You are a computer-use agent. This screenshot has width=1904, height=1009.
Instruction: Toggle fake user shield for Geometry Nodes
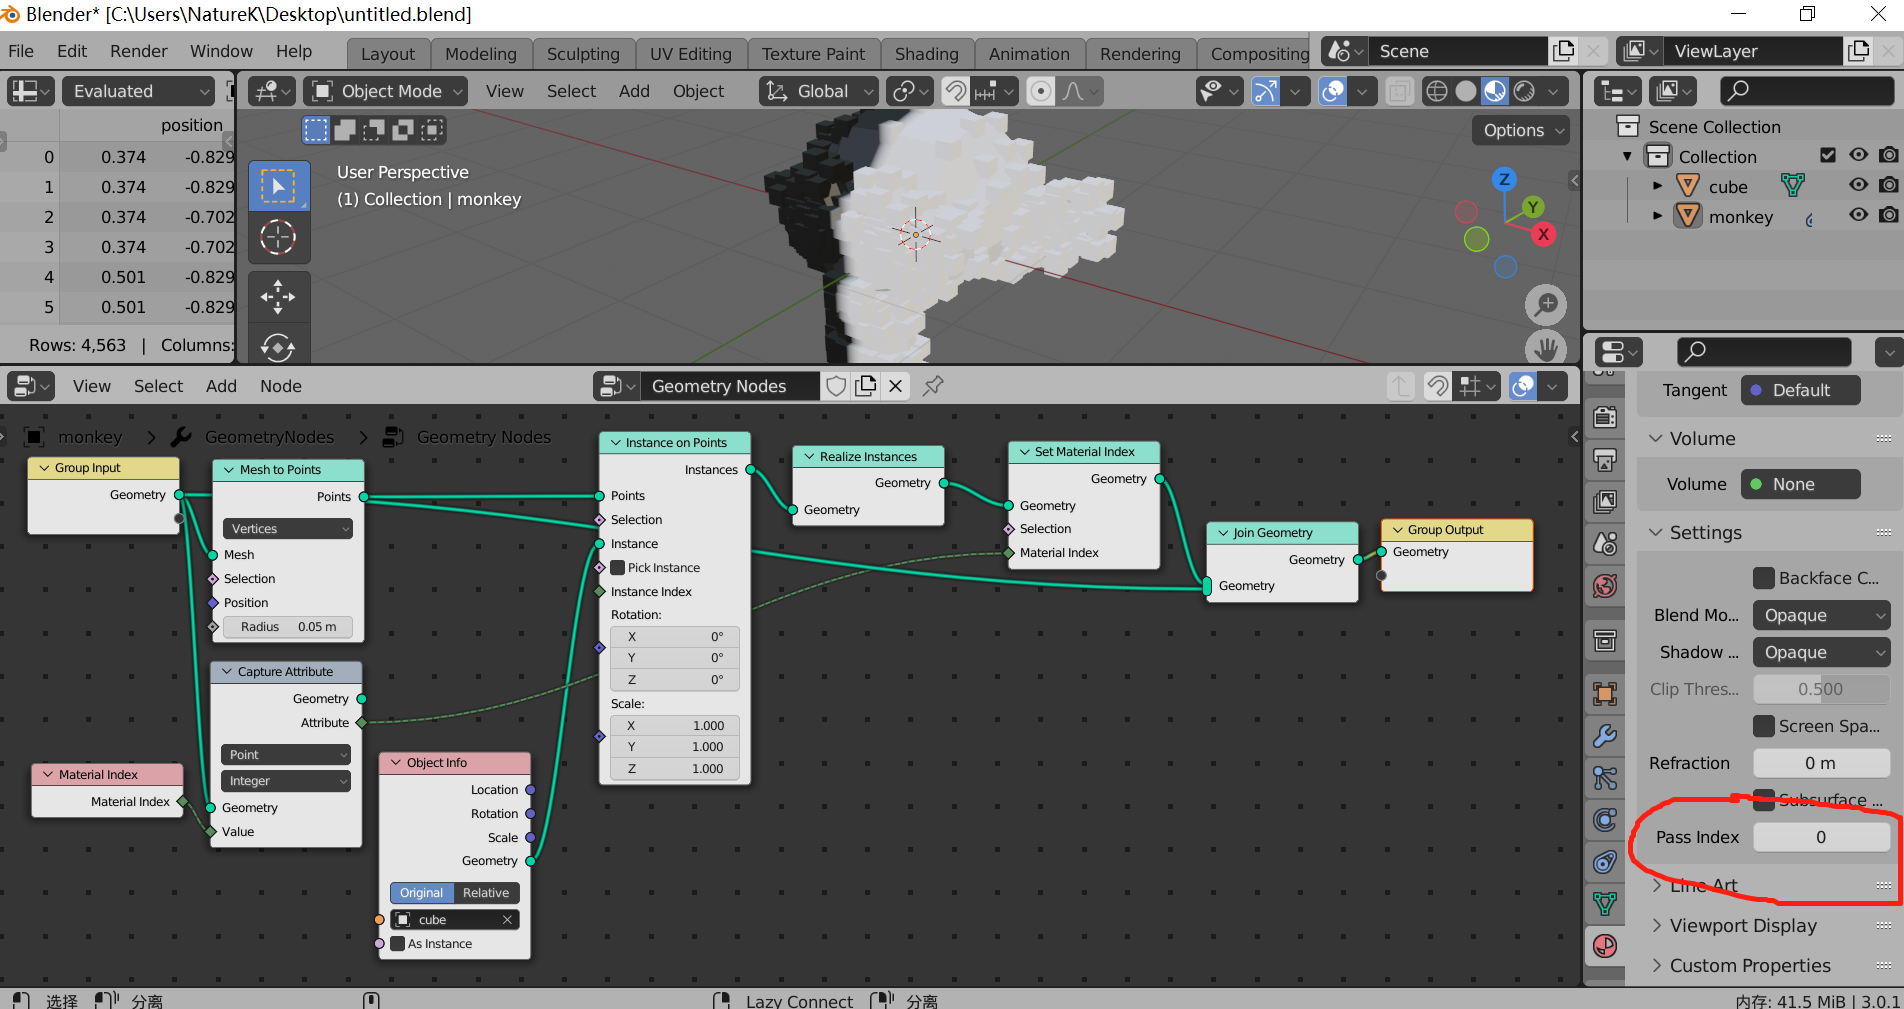(837, 386)
